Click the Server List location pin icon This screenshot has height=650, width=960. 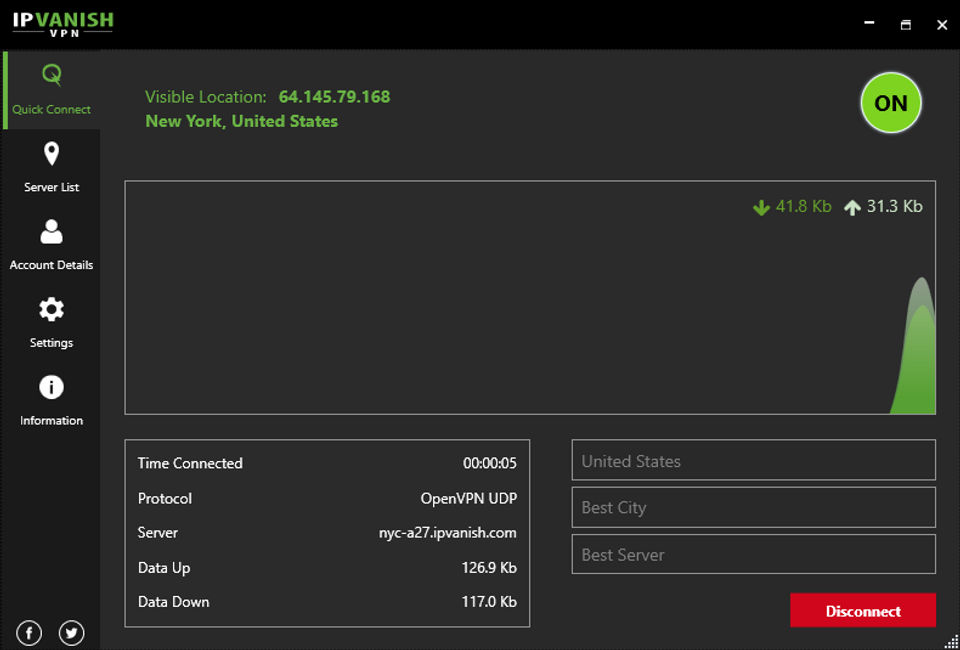51,154
